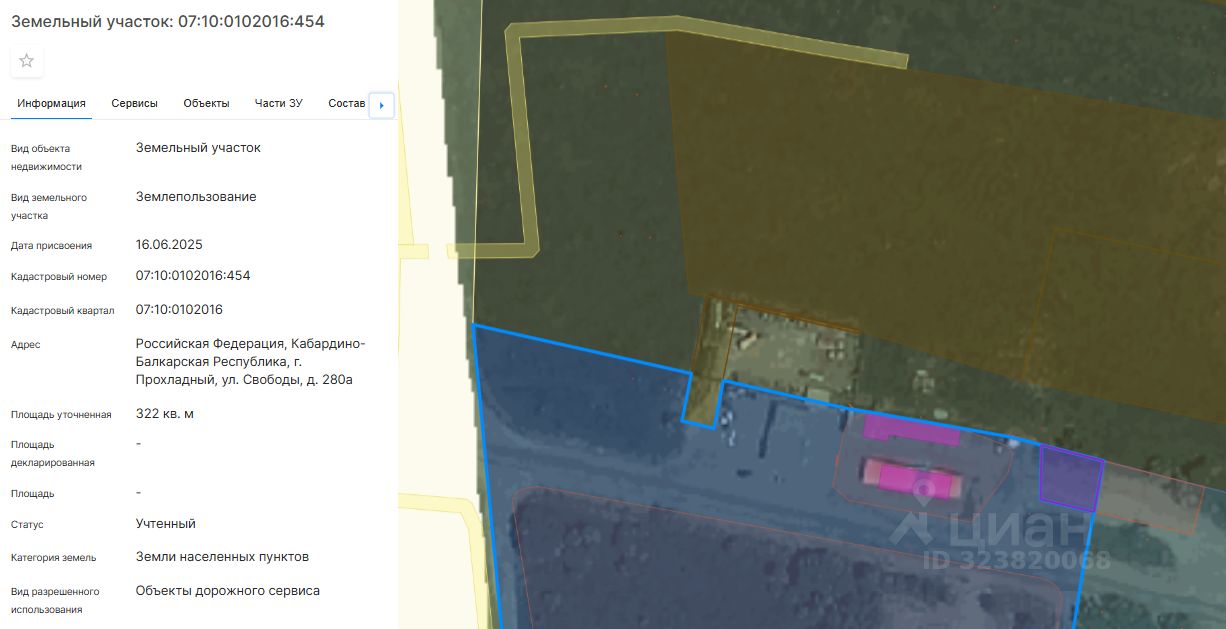Open the Объекты tab
Image resolution: width=1226 pixels, height=629 pixels.
tap(206, 103)
